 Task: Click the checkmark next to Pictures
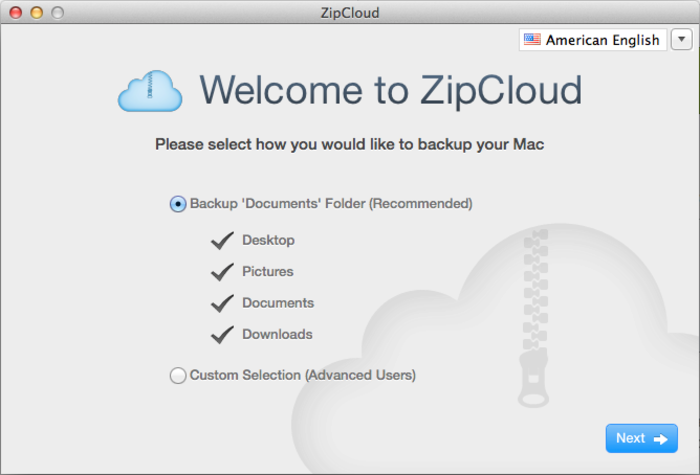(222, 272)
